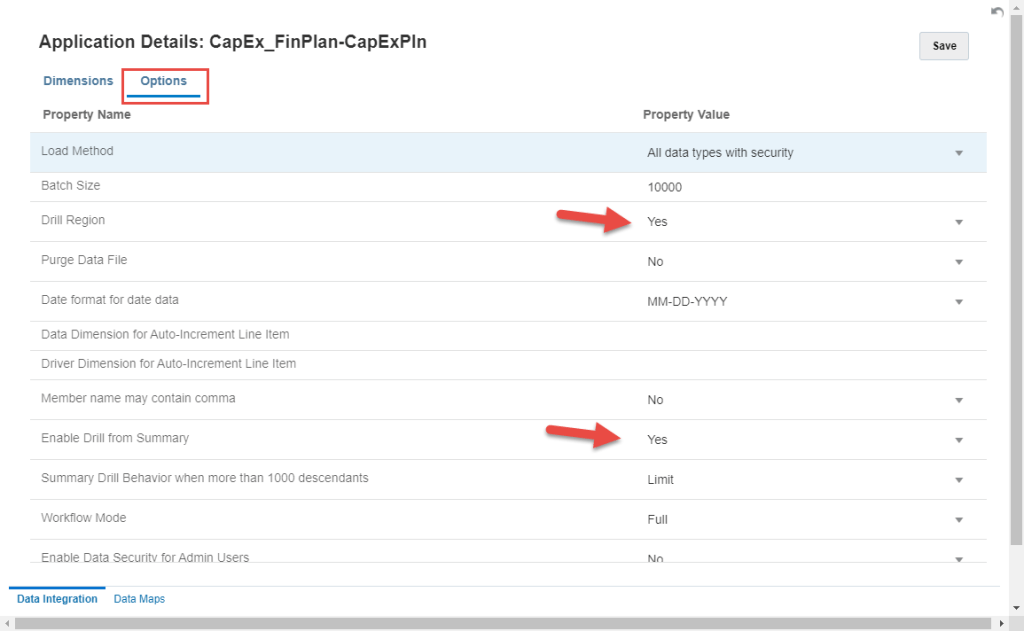Open the Purge Data File dropdown

pyautogui.click(x=958, y=262)
